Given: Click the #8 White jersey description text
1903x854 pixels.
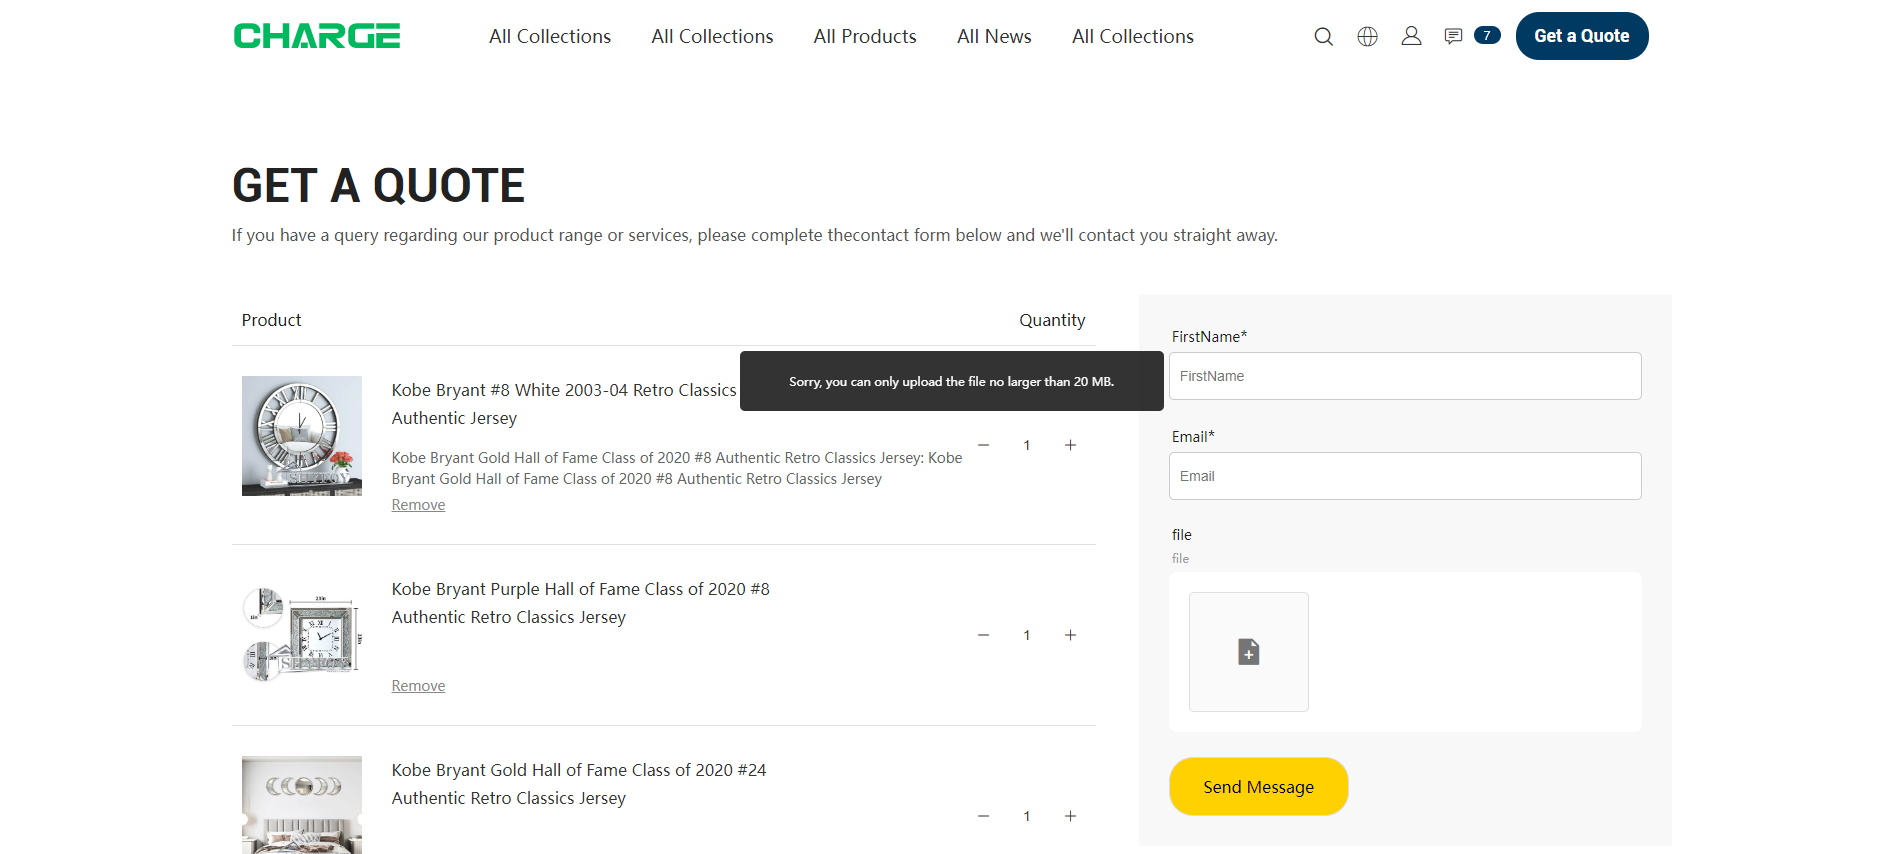Looking at the screenshot, I should coord(677,468).
